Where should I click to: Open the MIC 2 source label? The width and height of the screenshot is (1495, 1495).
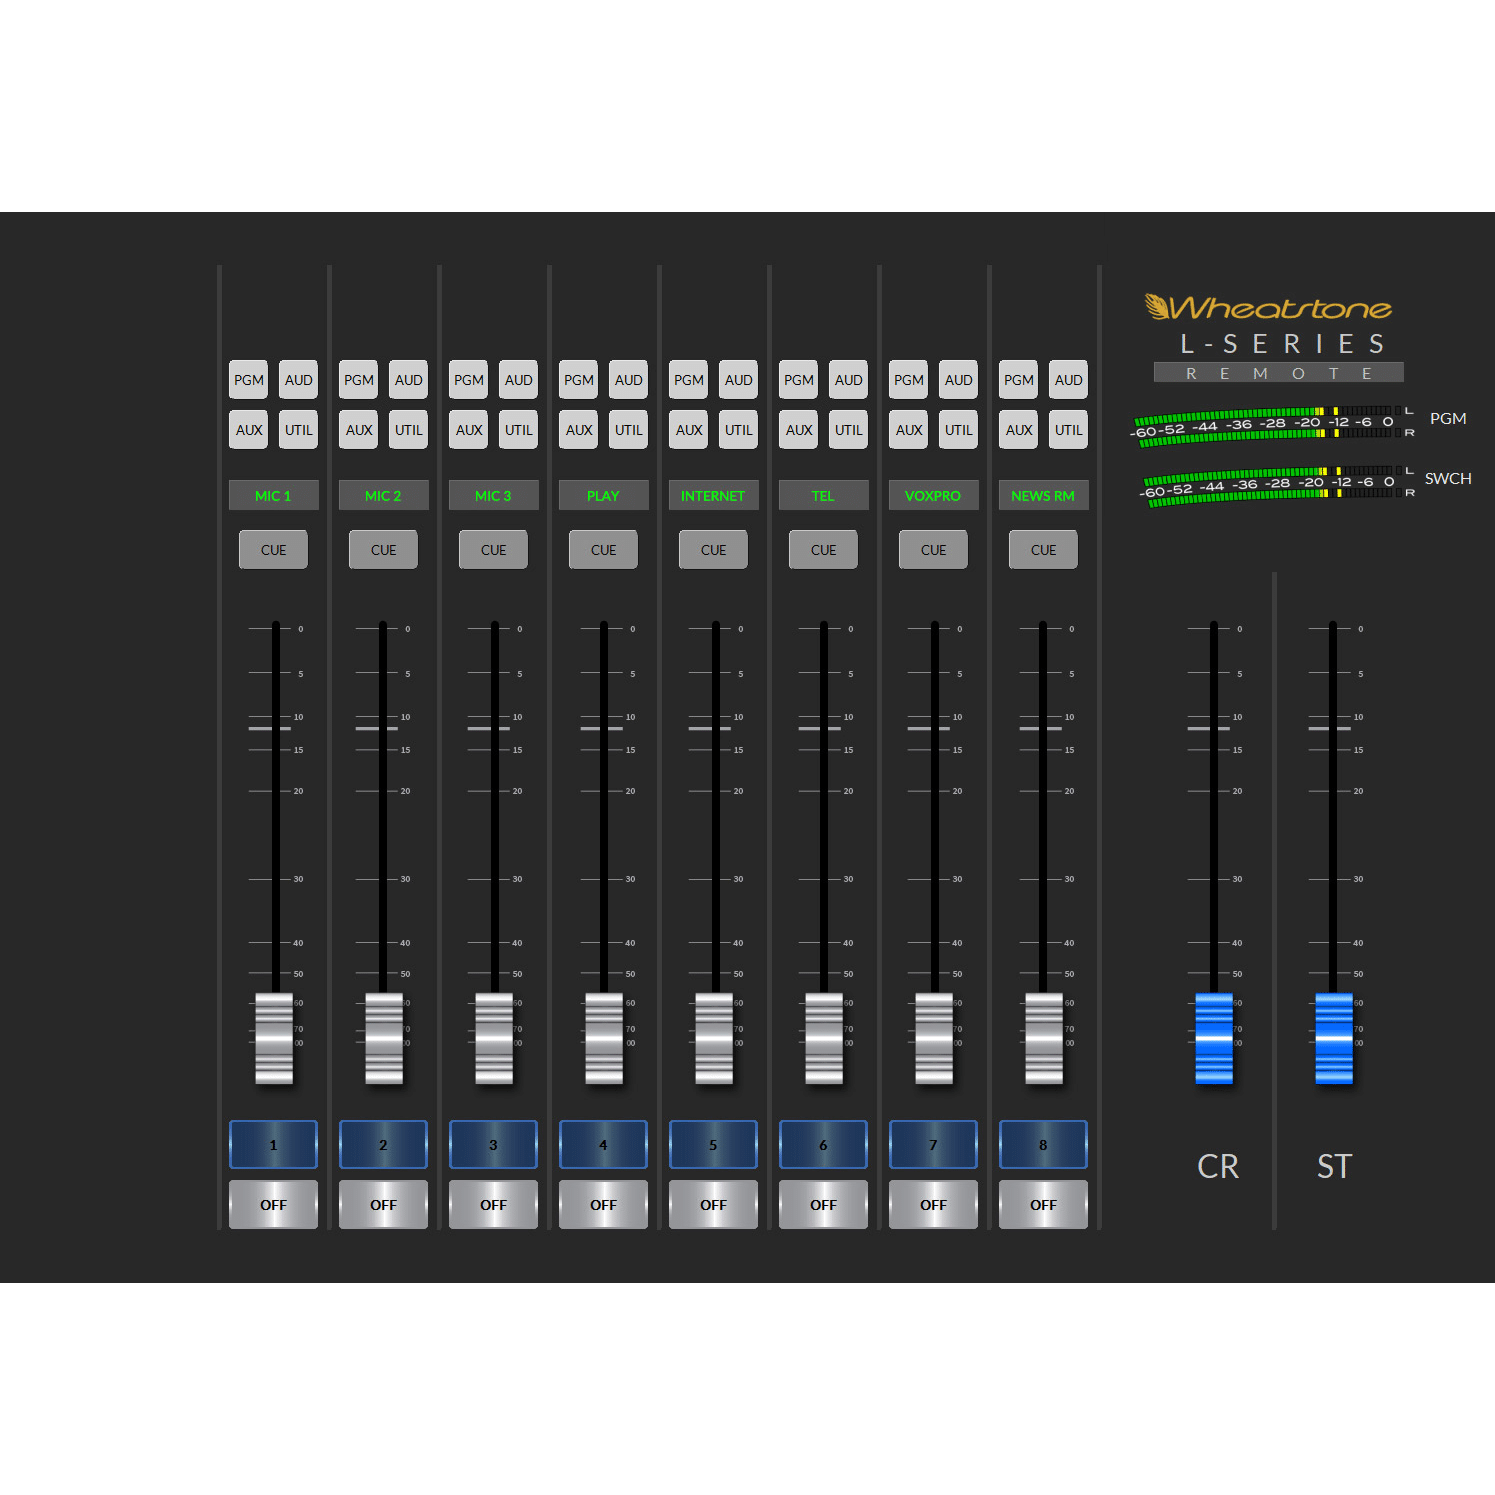383,495
